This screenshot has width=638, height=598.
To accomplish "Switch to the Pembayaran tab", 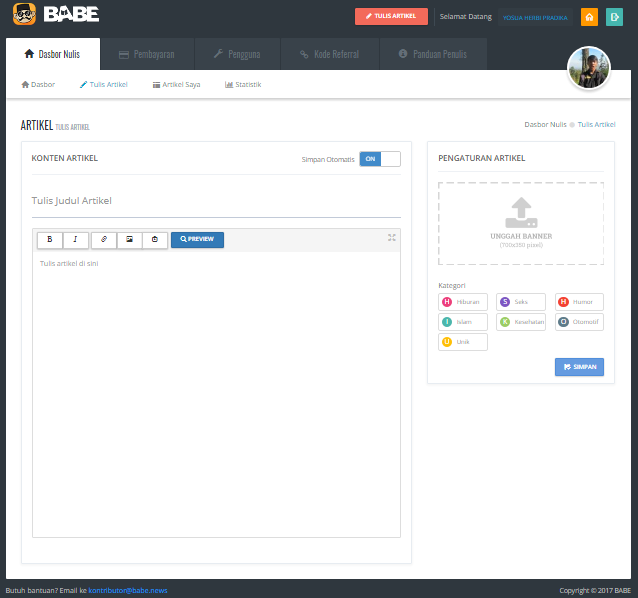I will (x=147, y=54).
